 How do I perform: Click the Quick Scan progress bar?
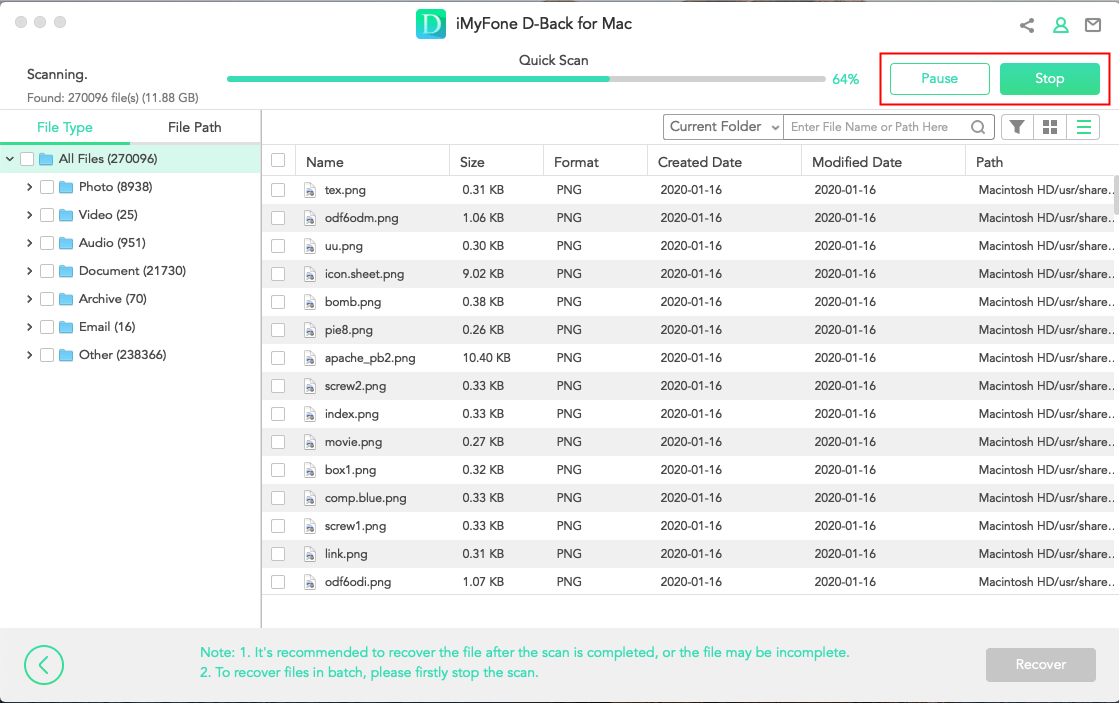pos(526,79)
